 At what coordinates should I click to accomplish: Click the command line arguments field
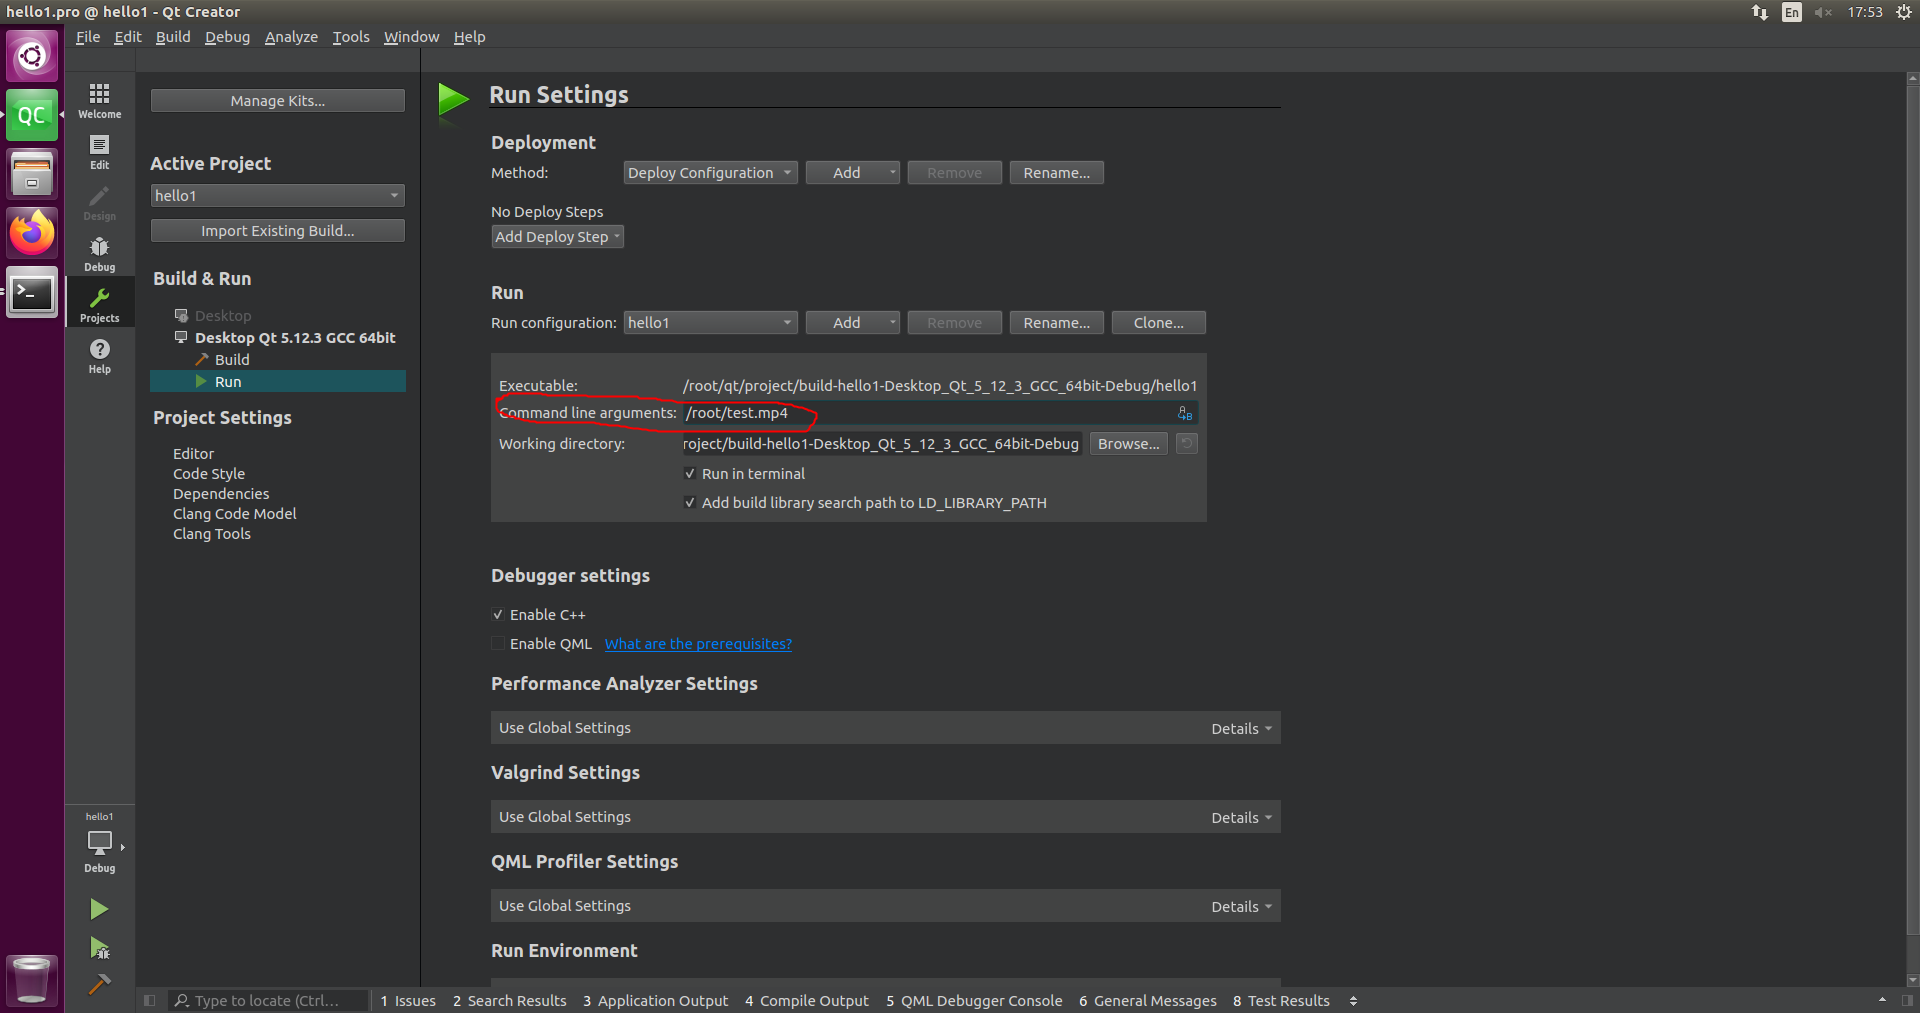coord(939,413)
